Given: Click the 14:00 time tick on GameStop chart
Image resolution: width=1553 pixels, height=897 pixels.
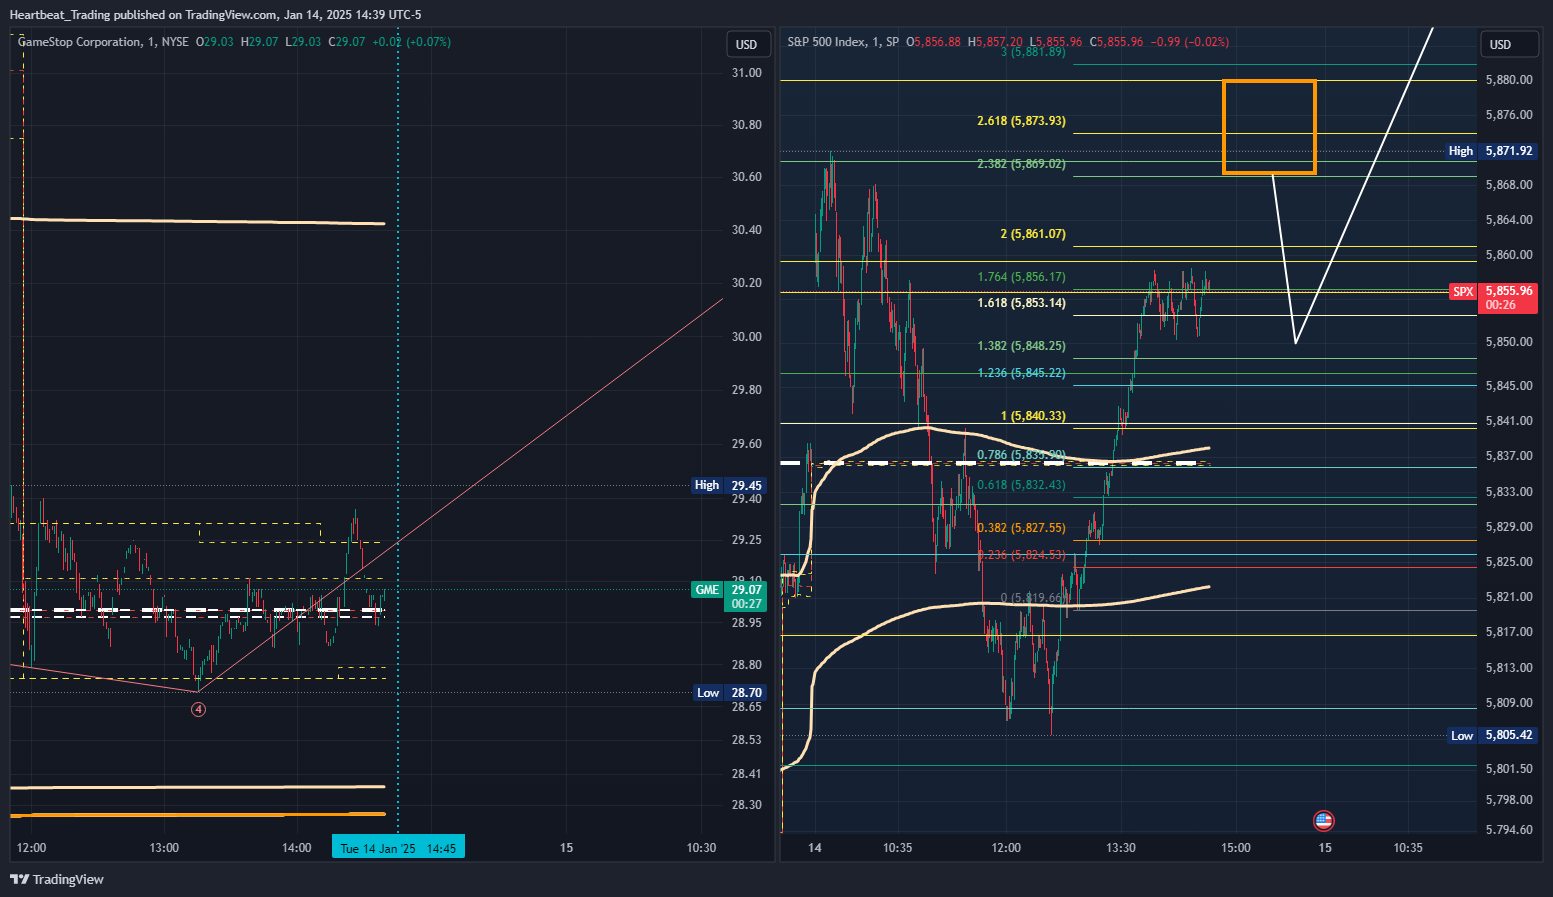Looking at the screenshot, I should pos(296,848).
